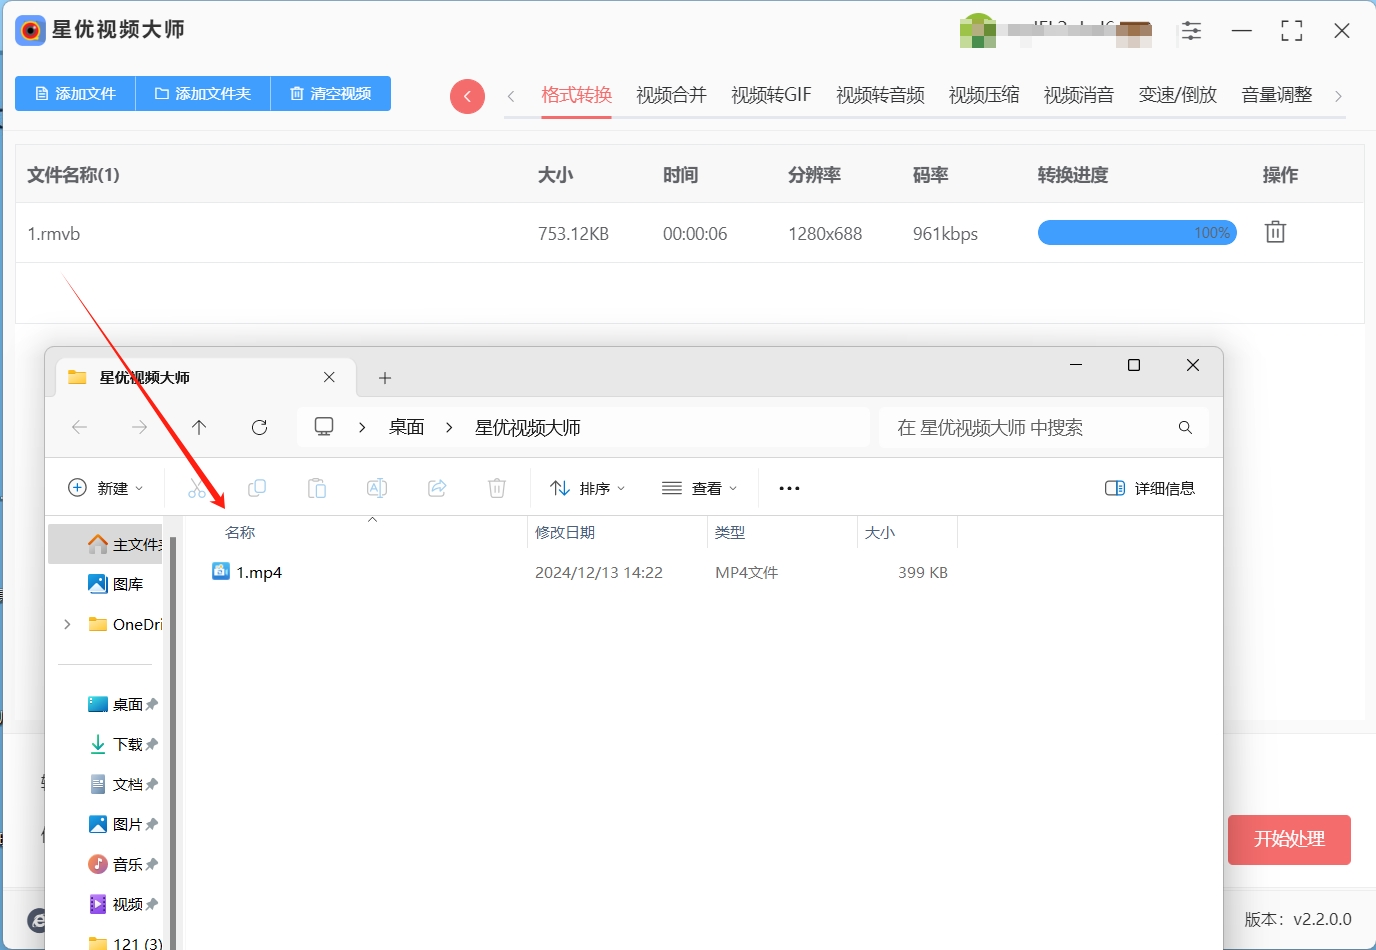Click 星优视频大师 in the address path
The width and height of the screenshot is (1376, 950).
click(528, 427)
